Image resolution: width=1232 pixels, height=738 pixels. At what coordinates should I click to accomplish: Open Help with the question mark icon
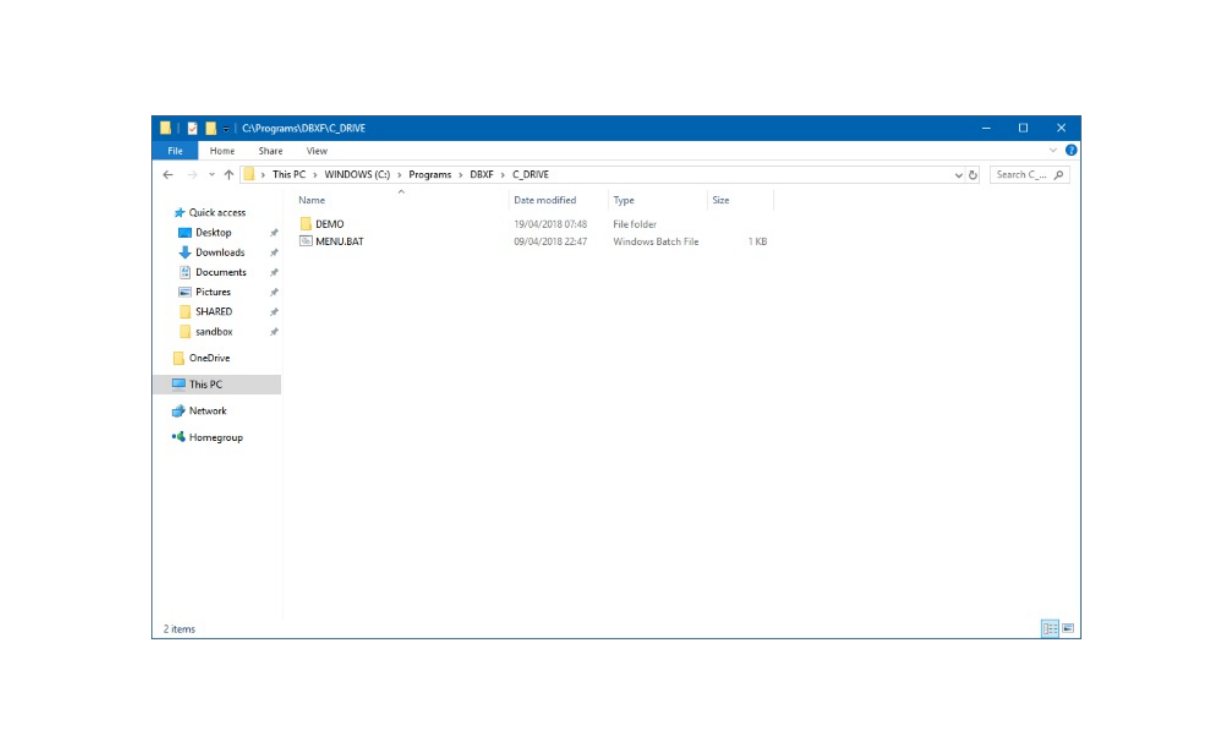tap(1071, 151)
